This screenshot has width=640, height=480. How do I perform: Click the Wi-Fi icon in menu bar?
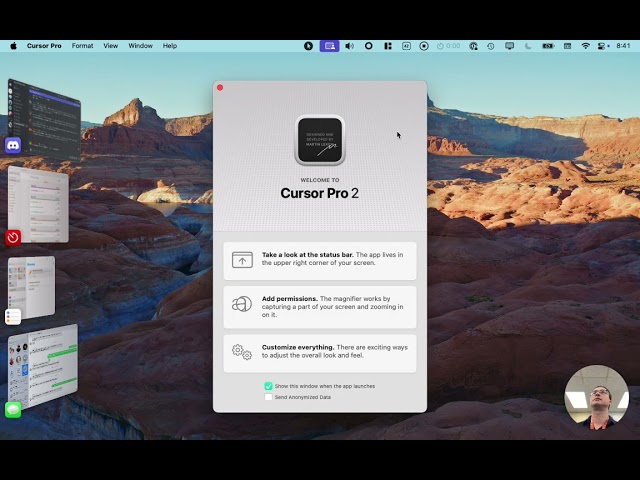coord(585,46)
